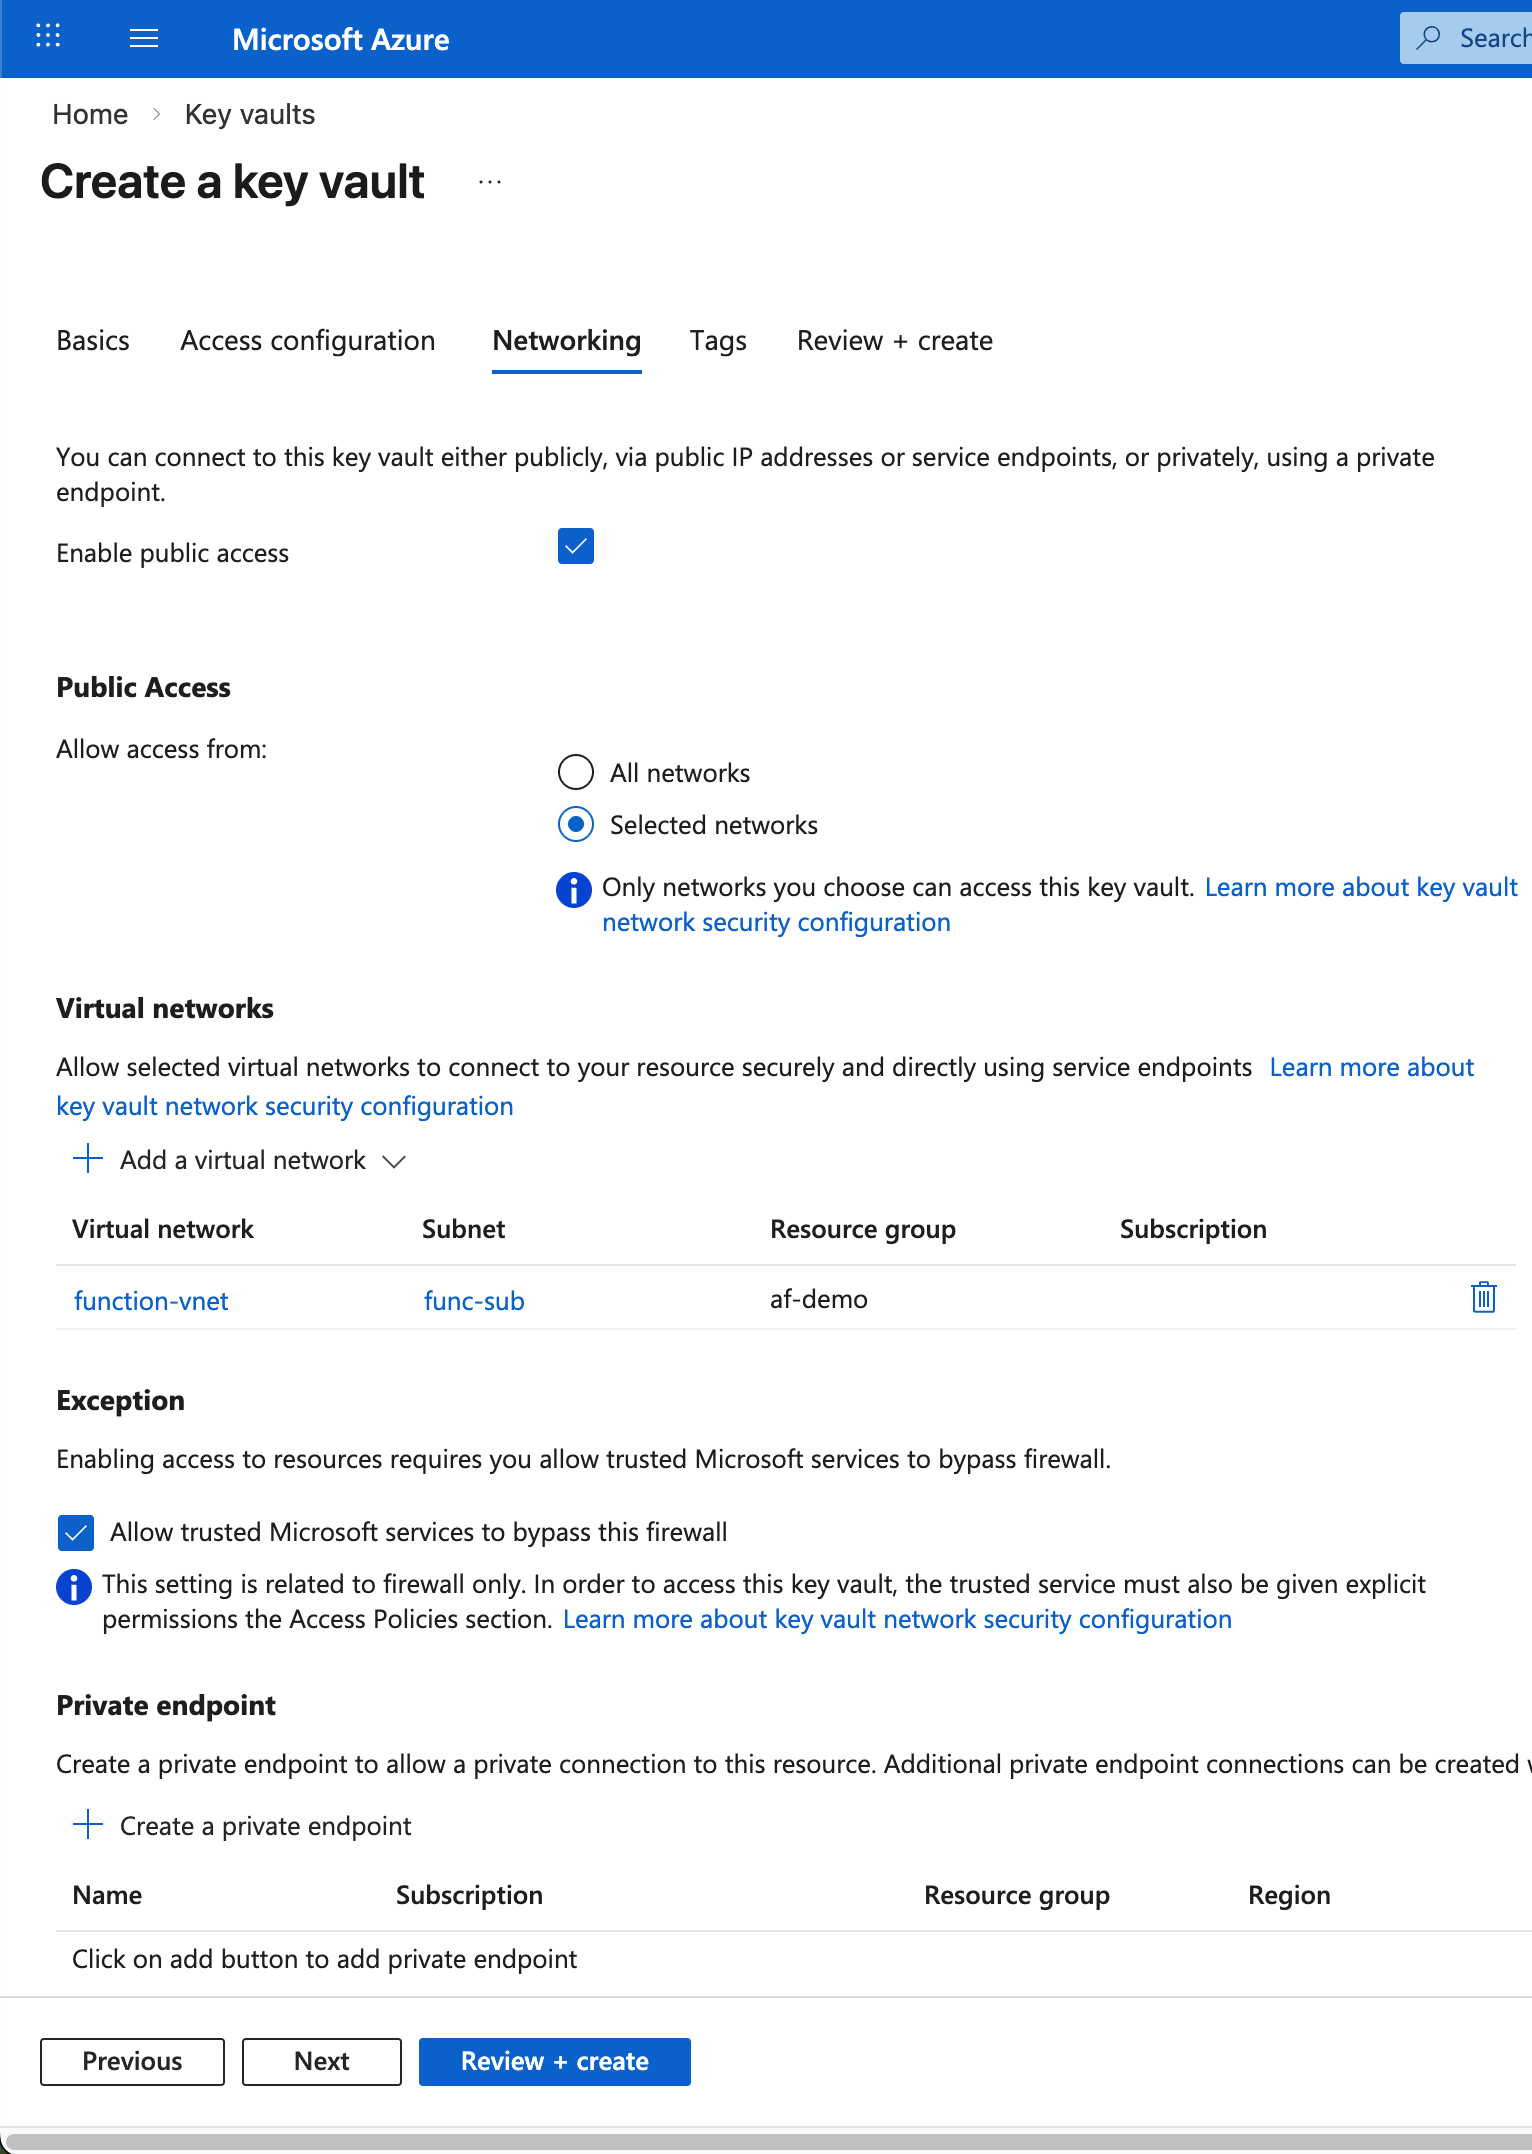The image size is (1532, 2154).
Task: Go to the Tags tab
Action: coord(718,341)
